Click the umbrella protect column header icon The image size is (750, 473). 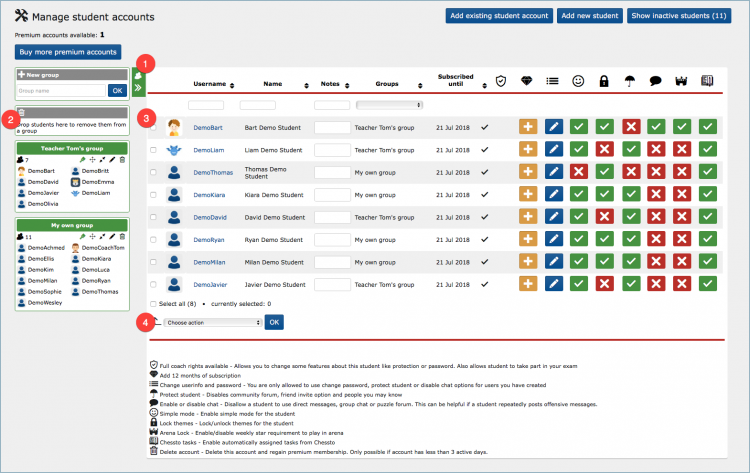(x=630, y=81)
